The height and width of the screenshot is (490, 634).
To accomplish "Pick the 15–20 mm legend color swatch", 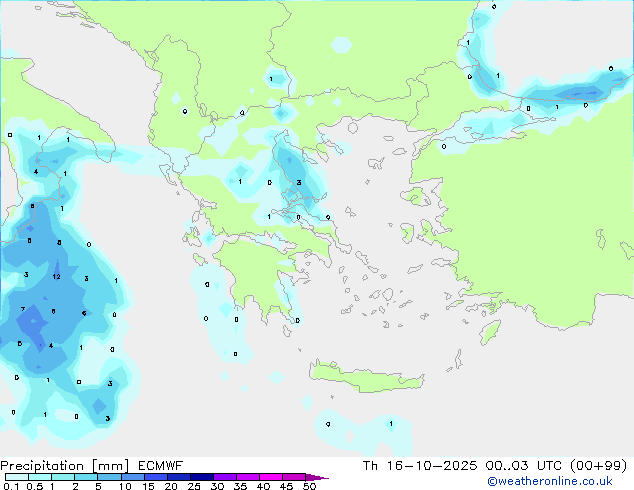I will (156, 477).
